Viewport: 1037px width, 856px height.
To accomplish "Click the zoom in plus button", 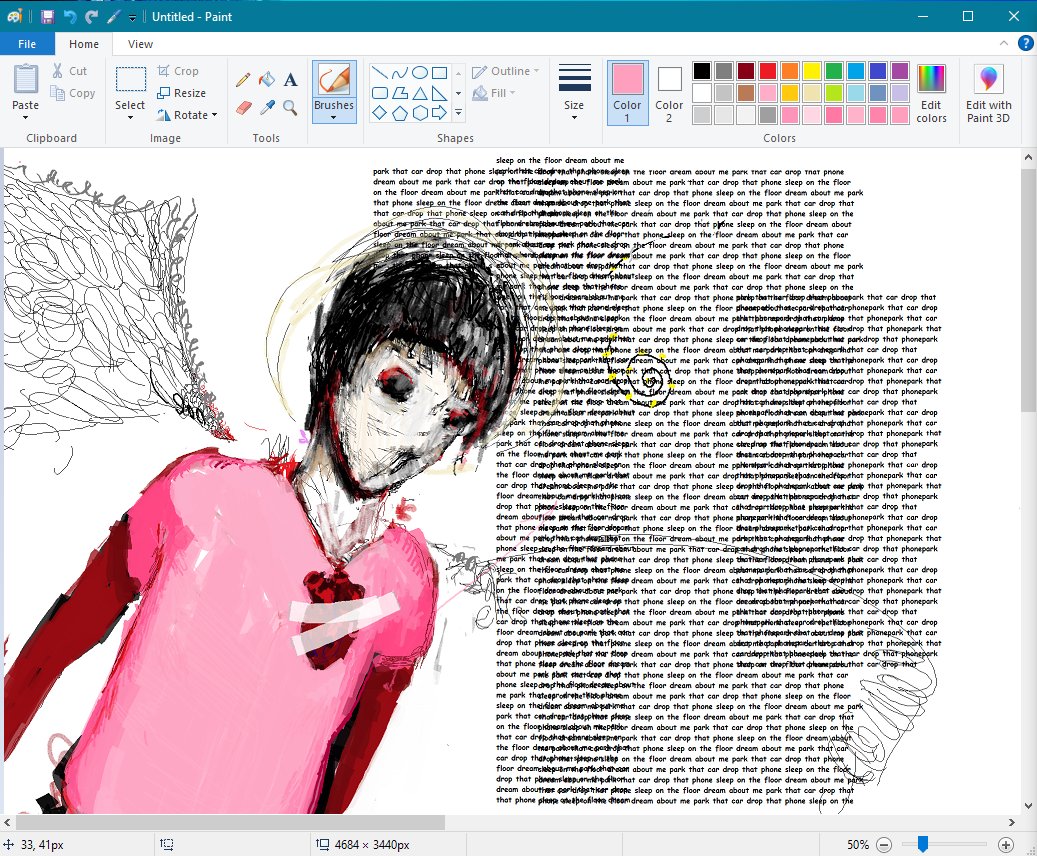I will coord(1005,845).
